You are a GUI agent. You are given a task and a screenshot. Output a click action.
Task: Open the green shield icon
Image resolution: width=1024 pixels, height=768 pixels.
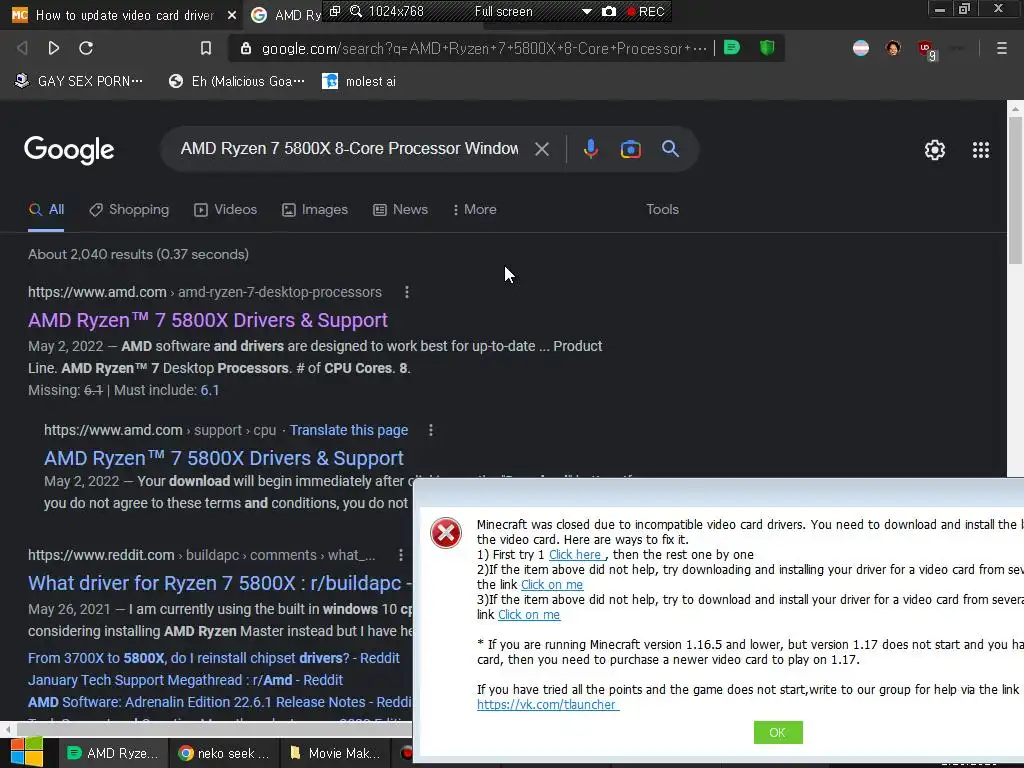point(767,48)
